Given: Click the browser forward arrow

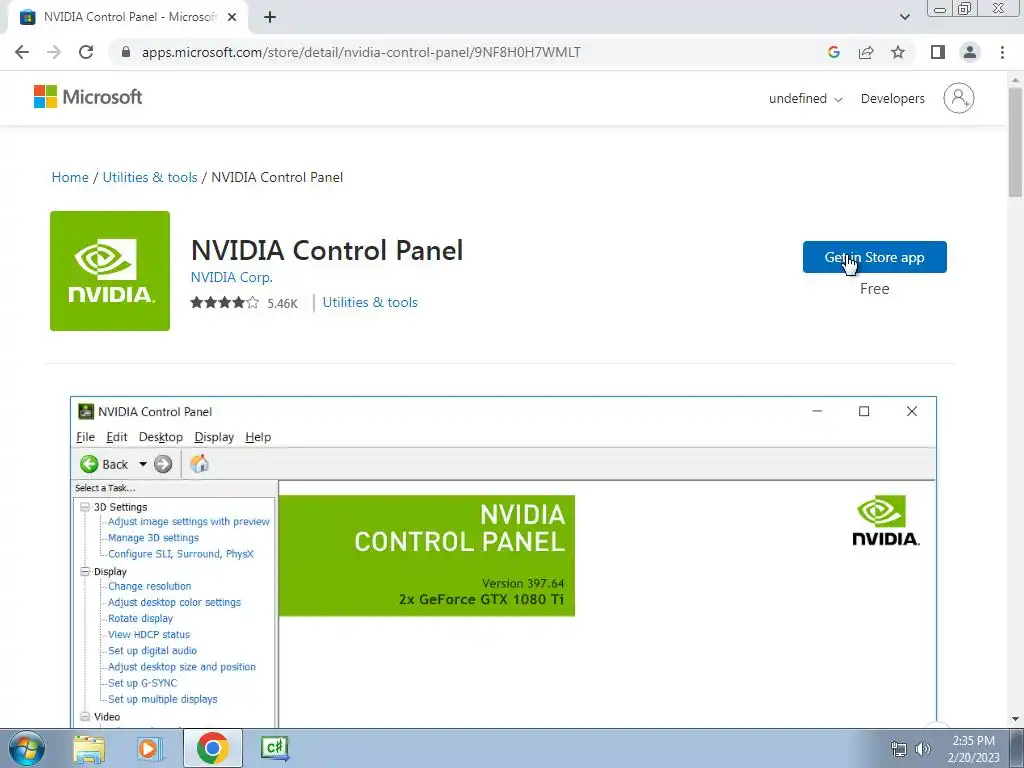Looking at the screenshot, I should [x=54, y=52].
